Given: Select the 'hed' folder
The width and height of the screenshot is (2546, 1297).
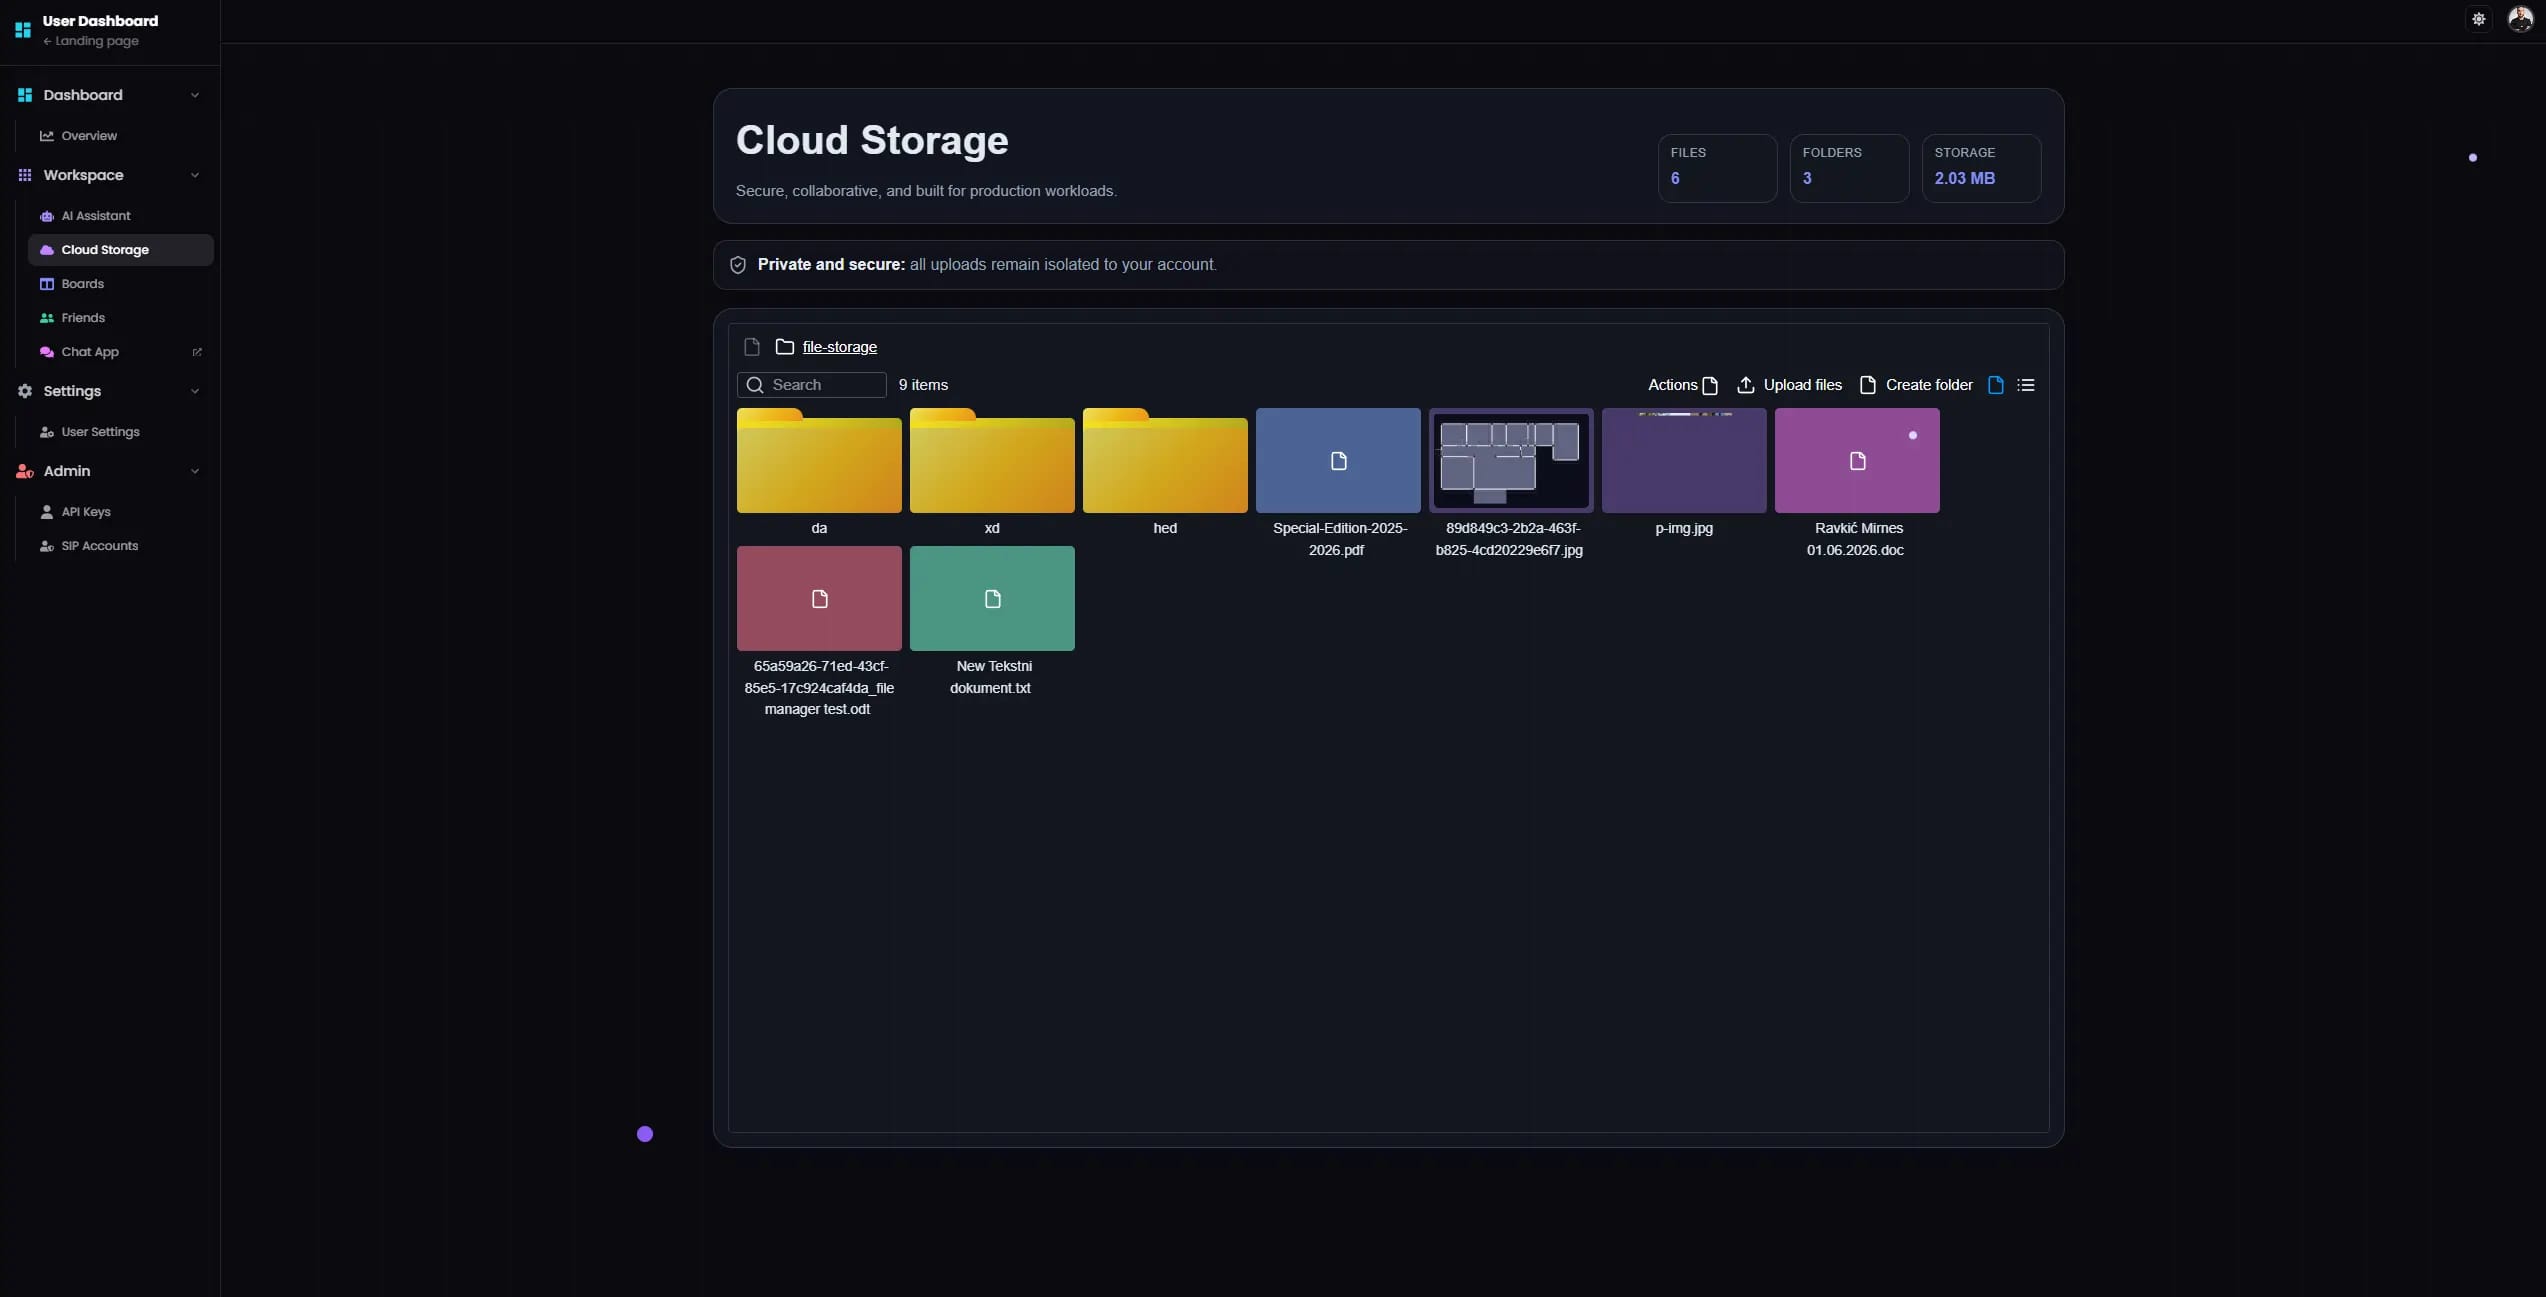Looking at the screenshot, I should point(1165,461).
